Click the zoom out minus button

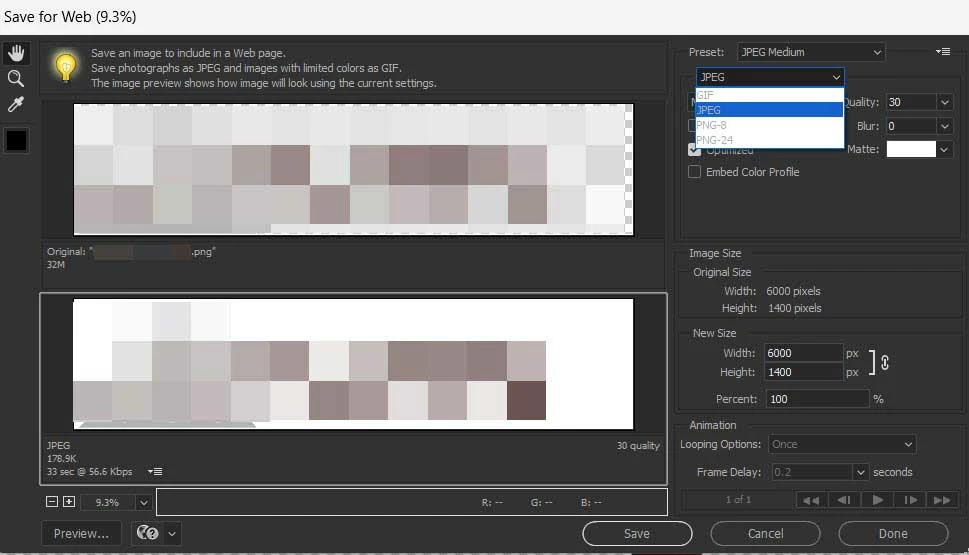pyautogui.click(x=52, y=502)
